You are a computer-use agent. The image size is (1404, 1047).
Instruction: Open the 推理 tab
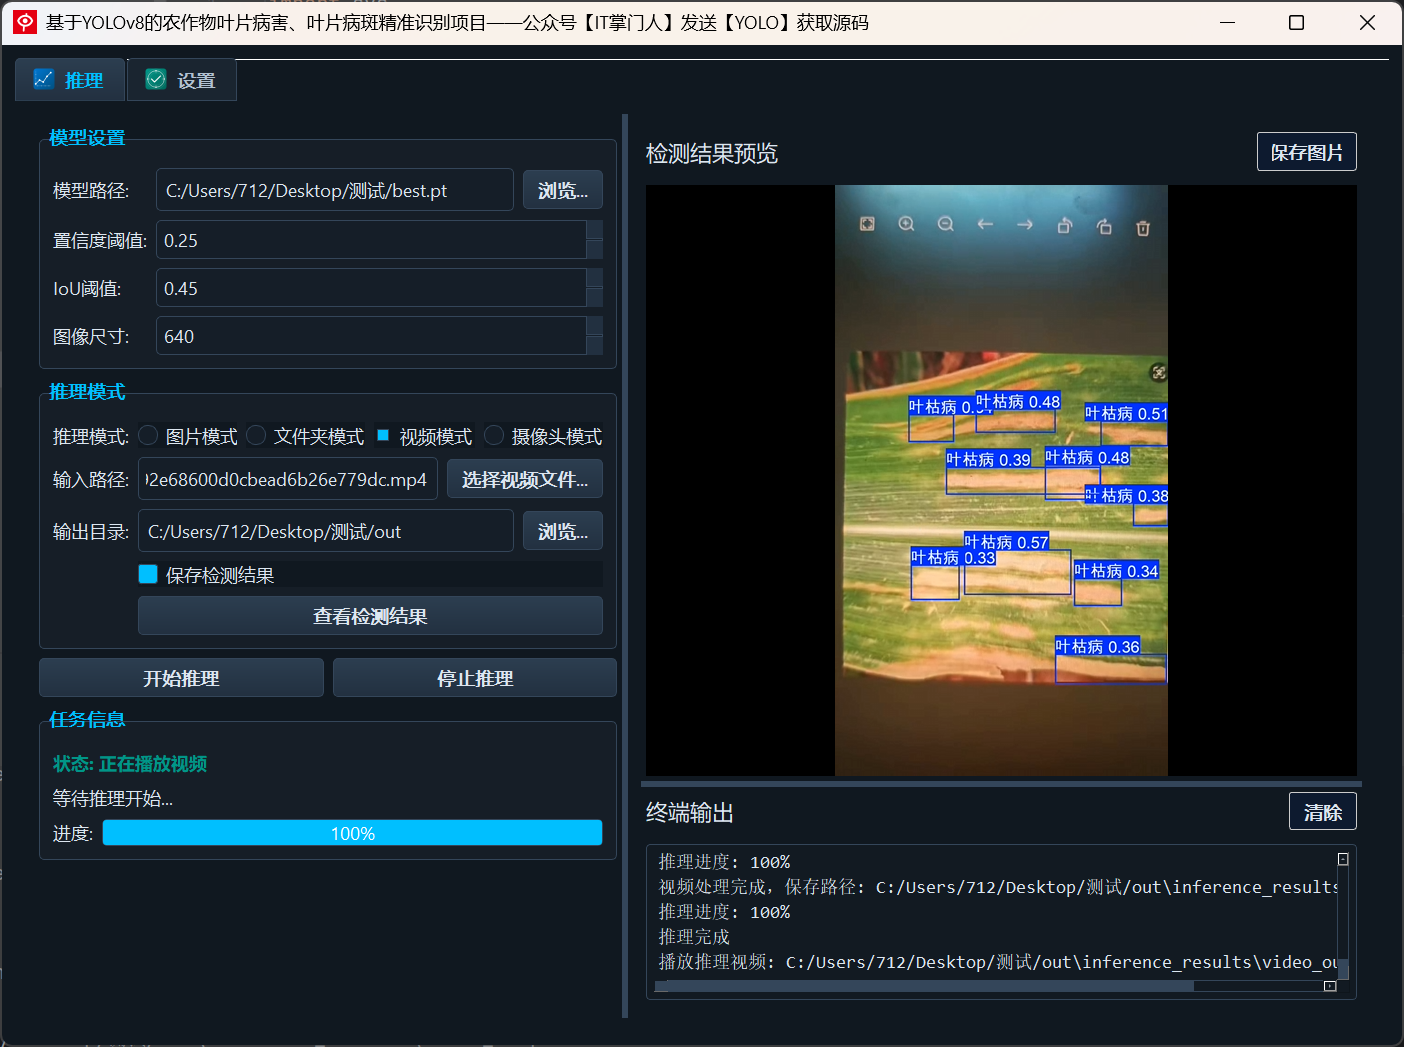(x=70, y=80)
